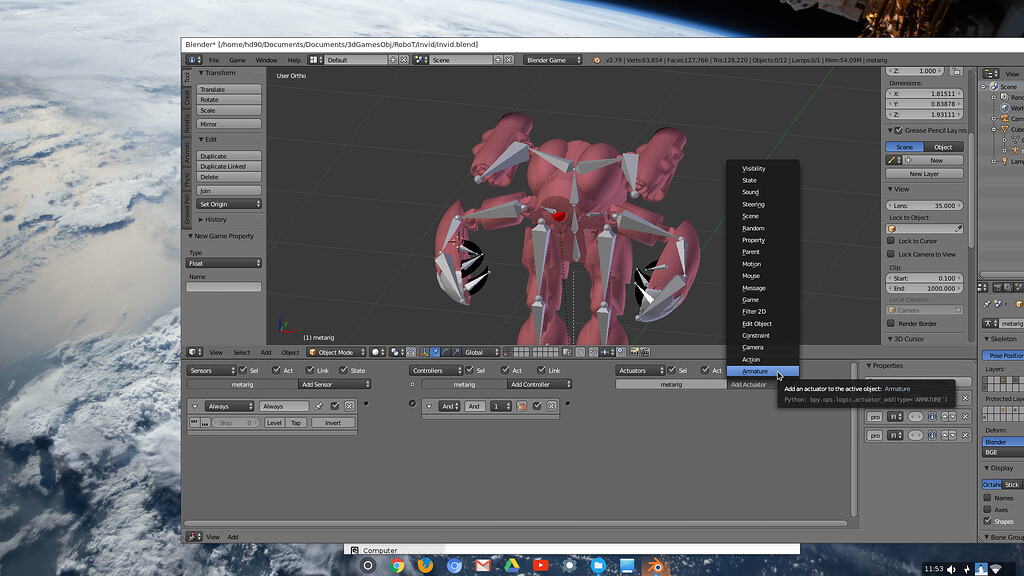The height and width of the screenshot is (576, 1024).
Task: Choose the Visibility actuator entry
Action: point(762,168)
